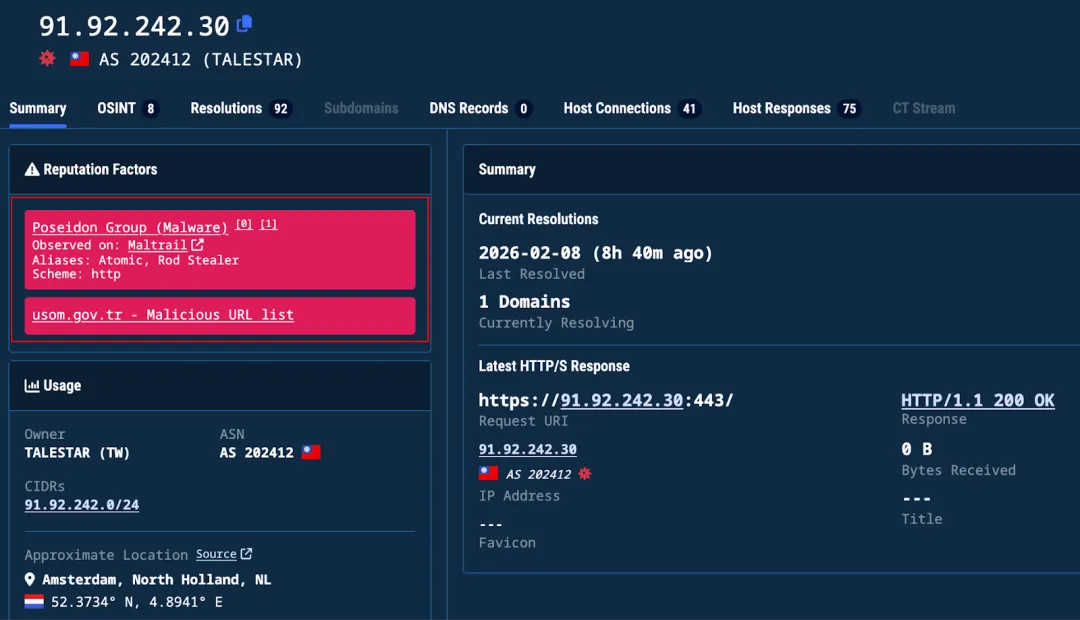Open usom.gov.tr Malicious URL list link

[x=163, y=315]
